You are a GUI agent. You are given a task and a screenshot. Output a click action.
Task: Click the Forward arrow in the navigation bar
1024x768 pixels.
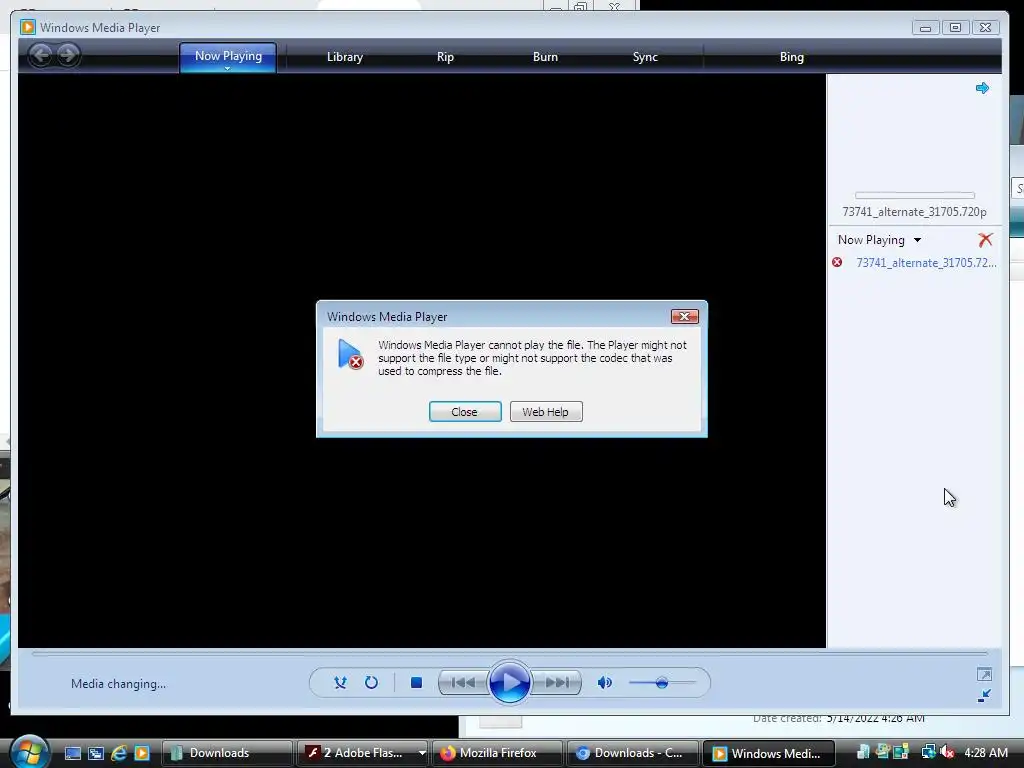coord(68,55)
